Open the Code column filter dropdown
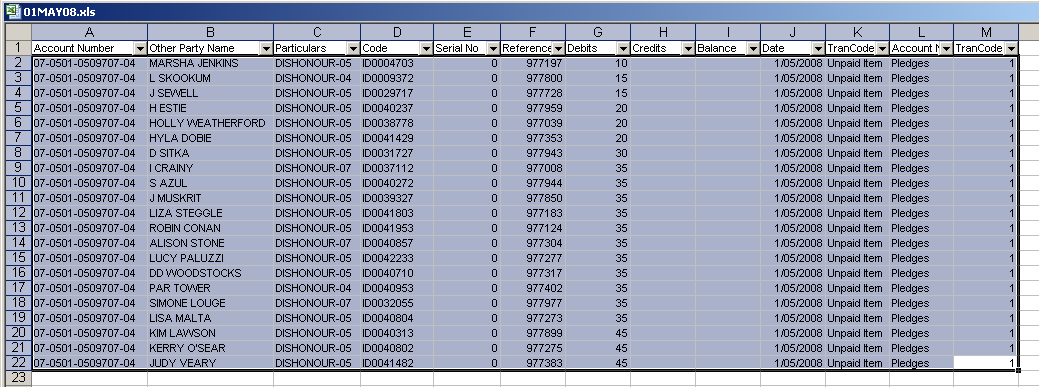Viewport: 1039px width, 387px height. point(426,48)
